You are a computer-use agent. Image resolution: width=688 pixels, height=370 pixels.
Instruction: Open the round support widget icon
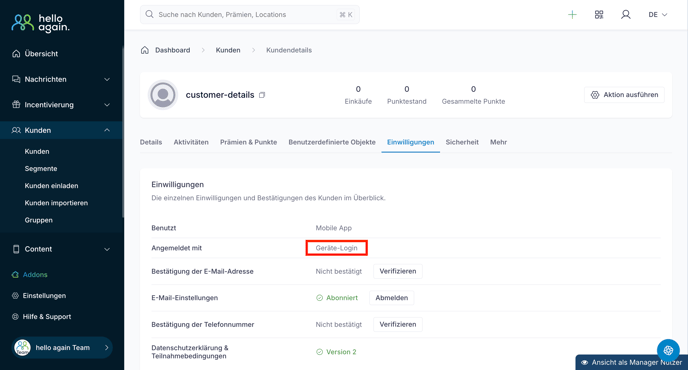point(668,350)
